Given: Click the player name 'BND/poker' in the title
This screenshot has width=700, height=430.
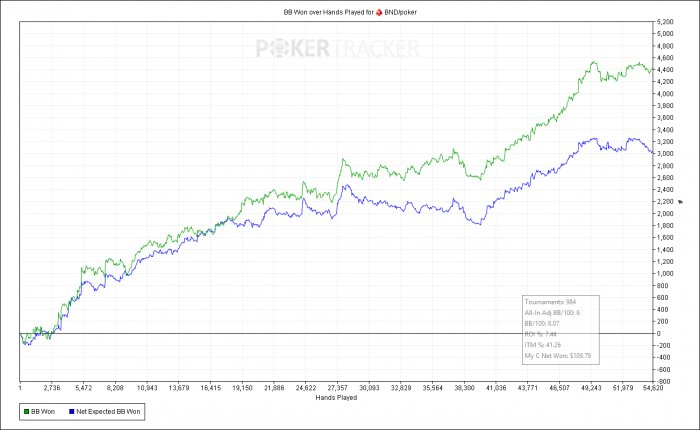Looking at the screenshot, I should 400,13.
